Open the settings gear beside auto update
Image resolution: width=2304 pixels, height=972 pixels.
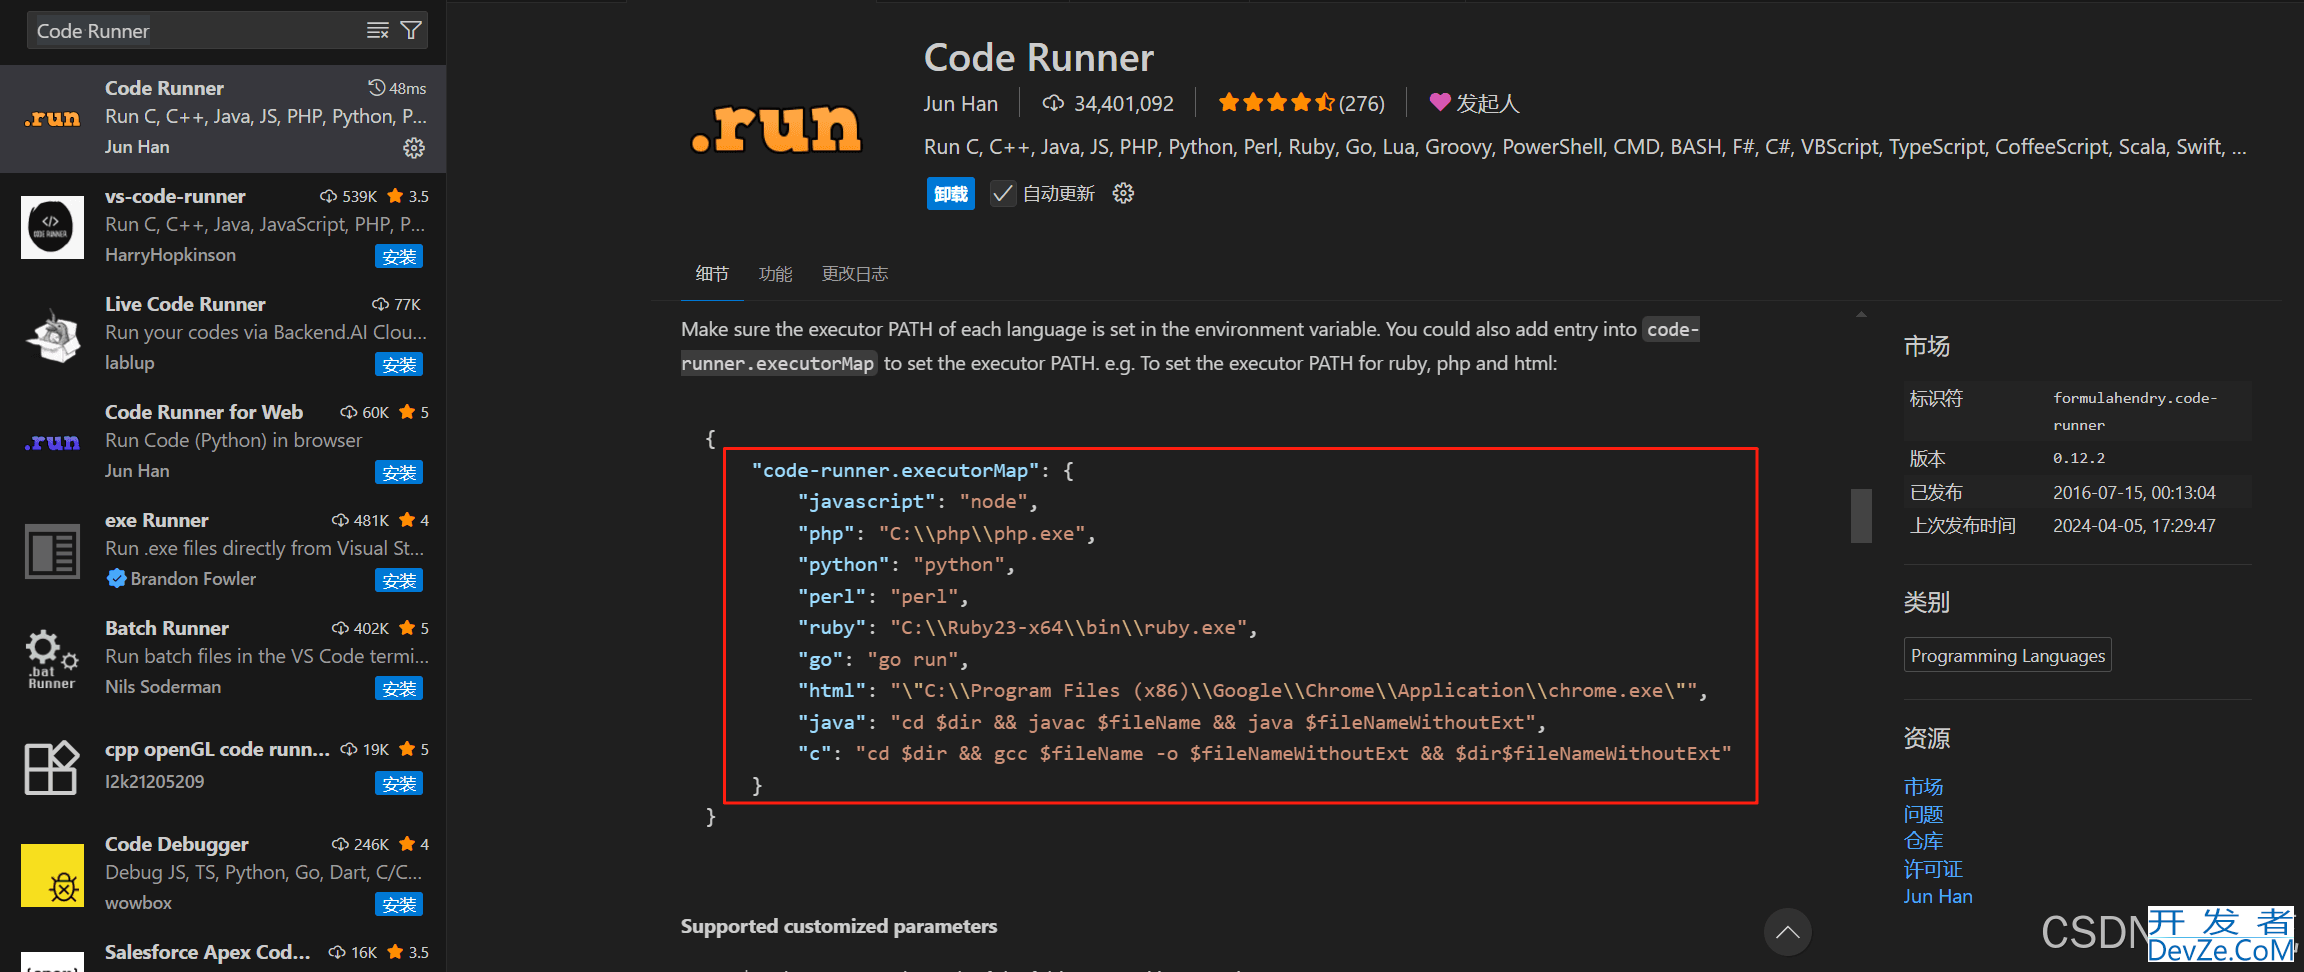click(1124, 193)
